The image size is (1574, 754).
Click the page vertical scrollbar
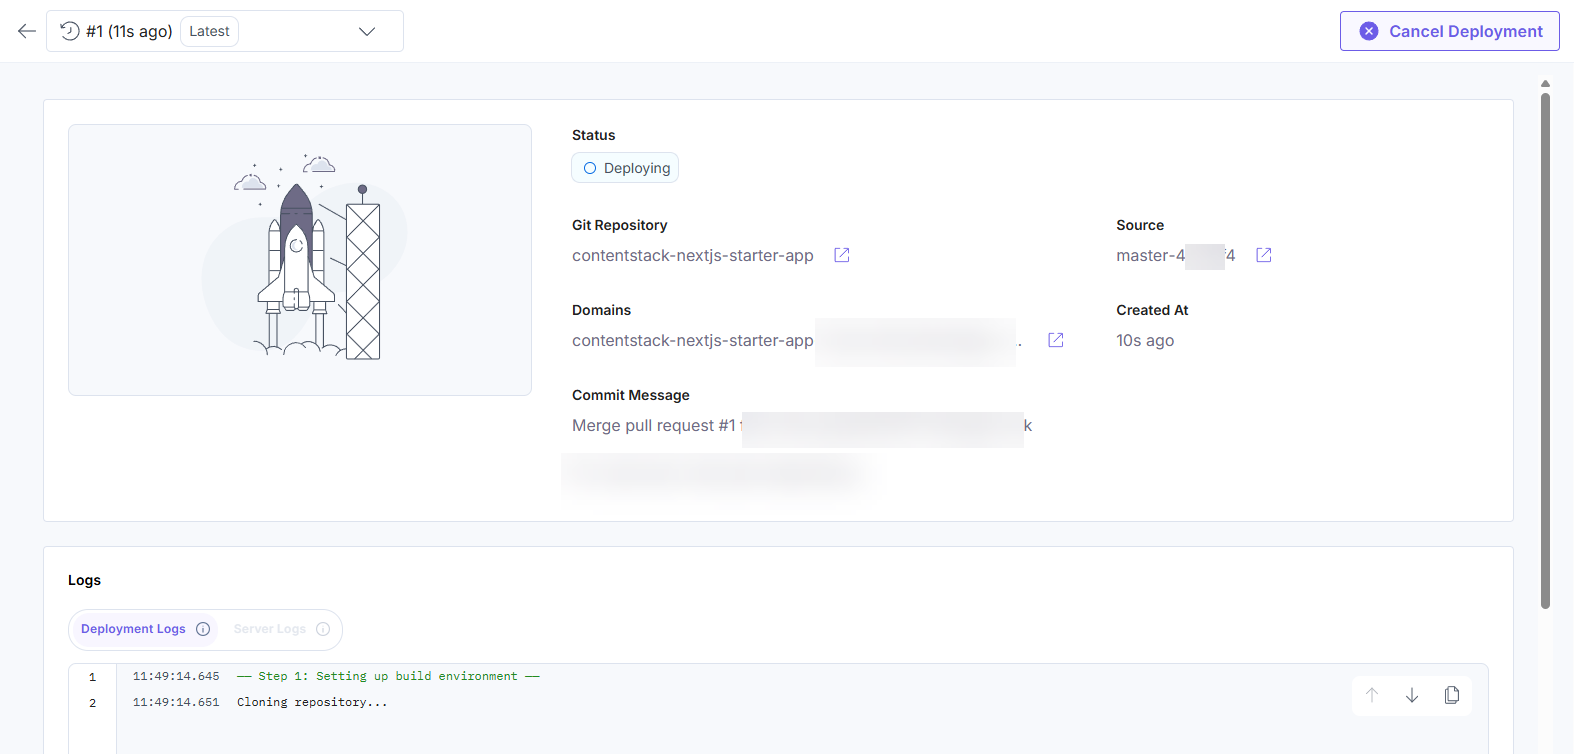tap(1545, 350)
